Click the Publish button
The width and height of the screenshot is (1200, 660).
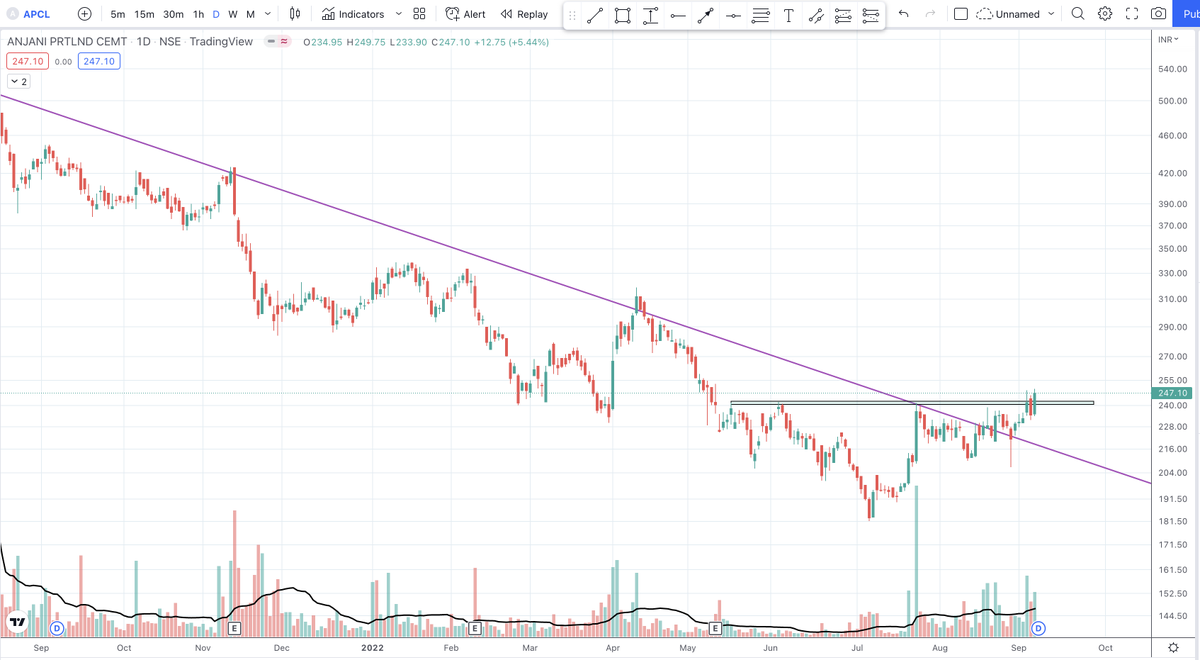(1188, 14)
